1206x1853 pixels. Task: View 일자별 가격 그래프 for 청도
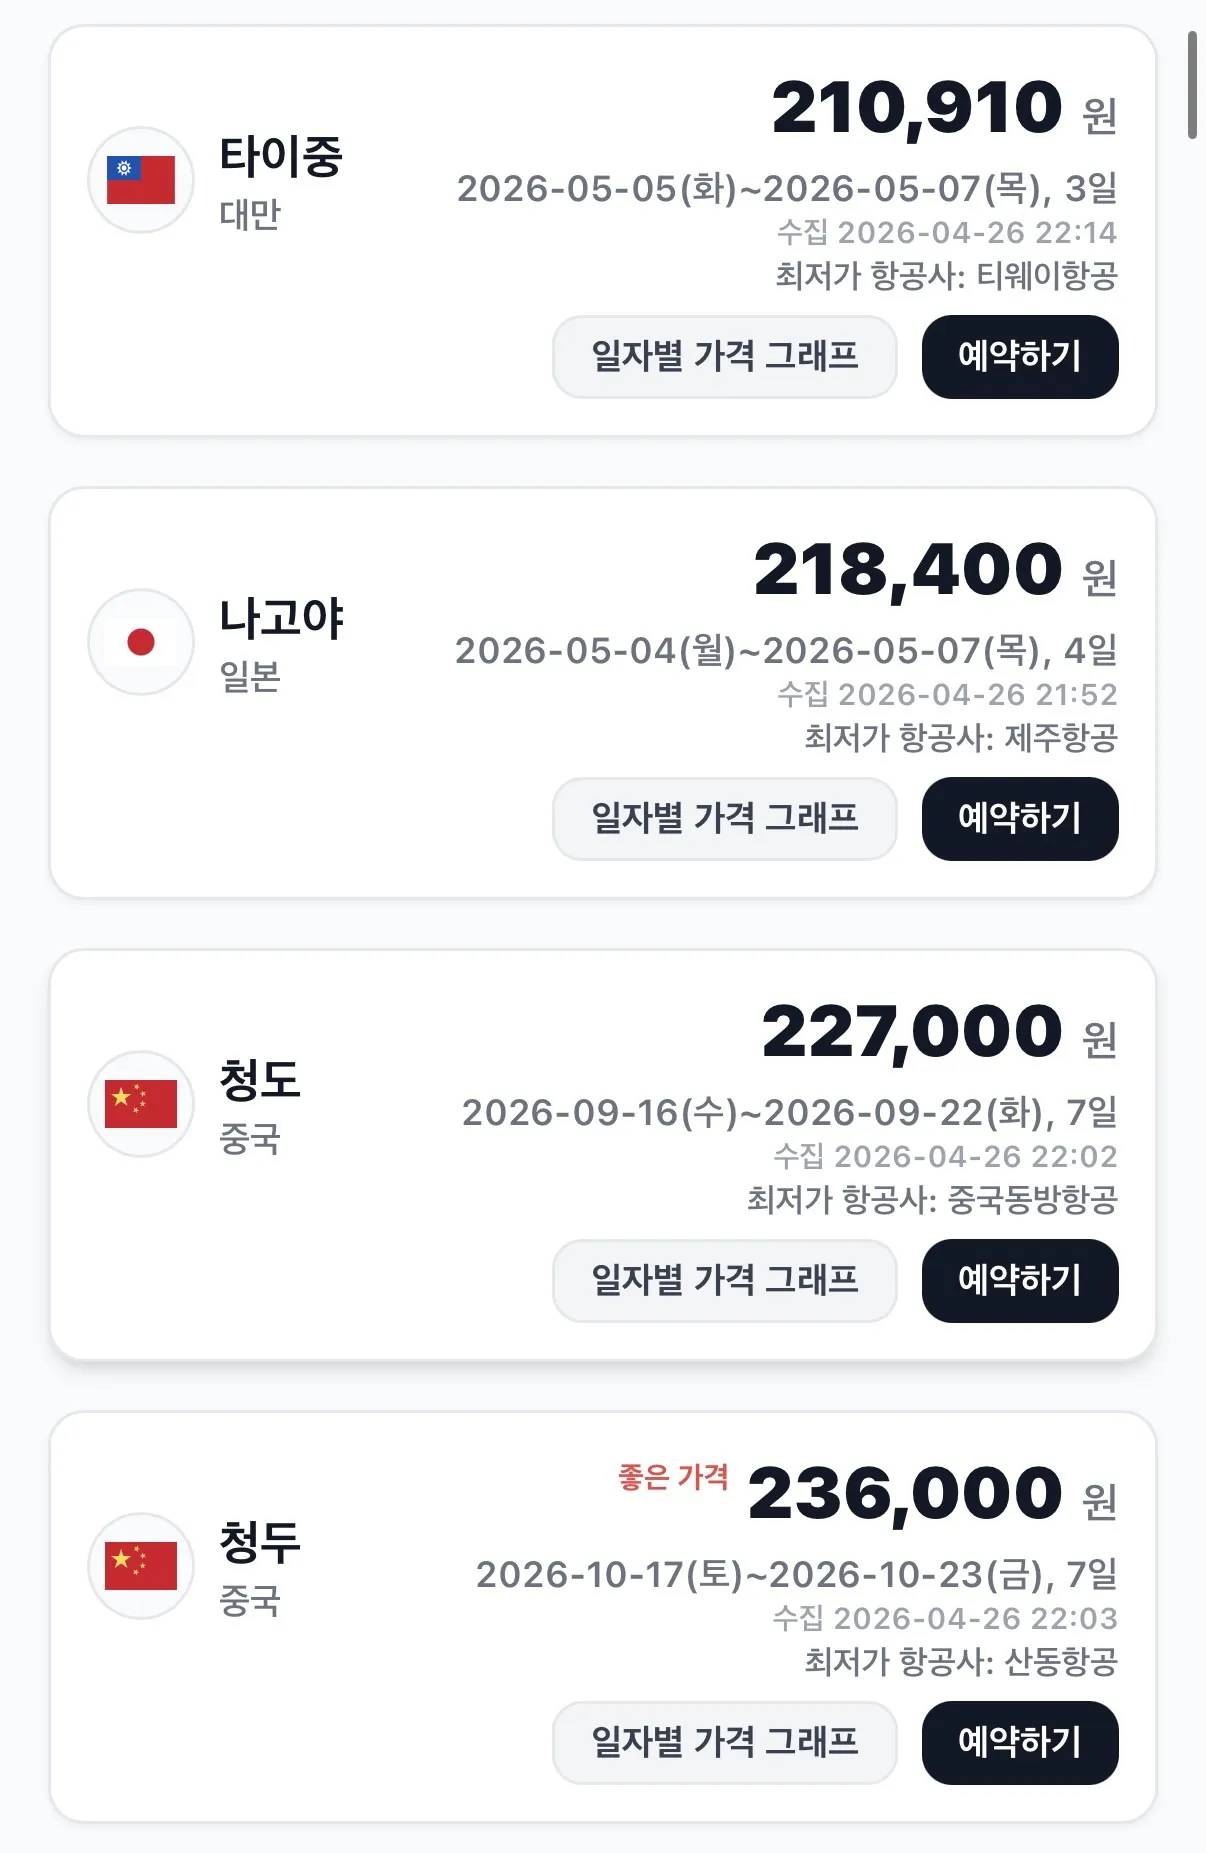click(724, 1281)
